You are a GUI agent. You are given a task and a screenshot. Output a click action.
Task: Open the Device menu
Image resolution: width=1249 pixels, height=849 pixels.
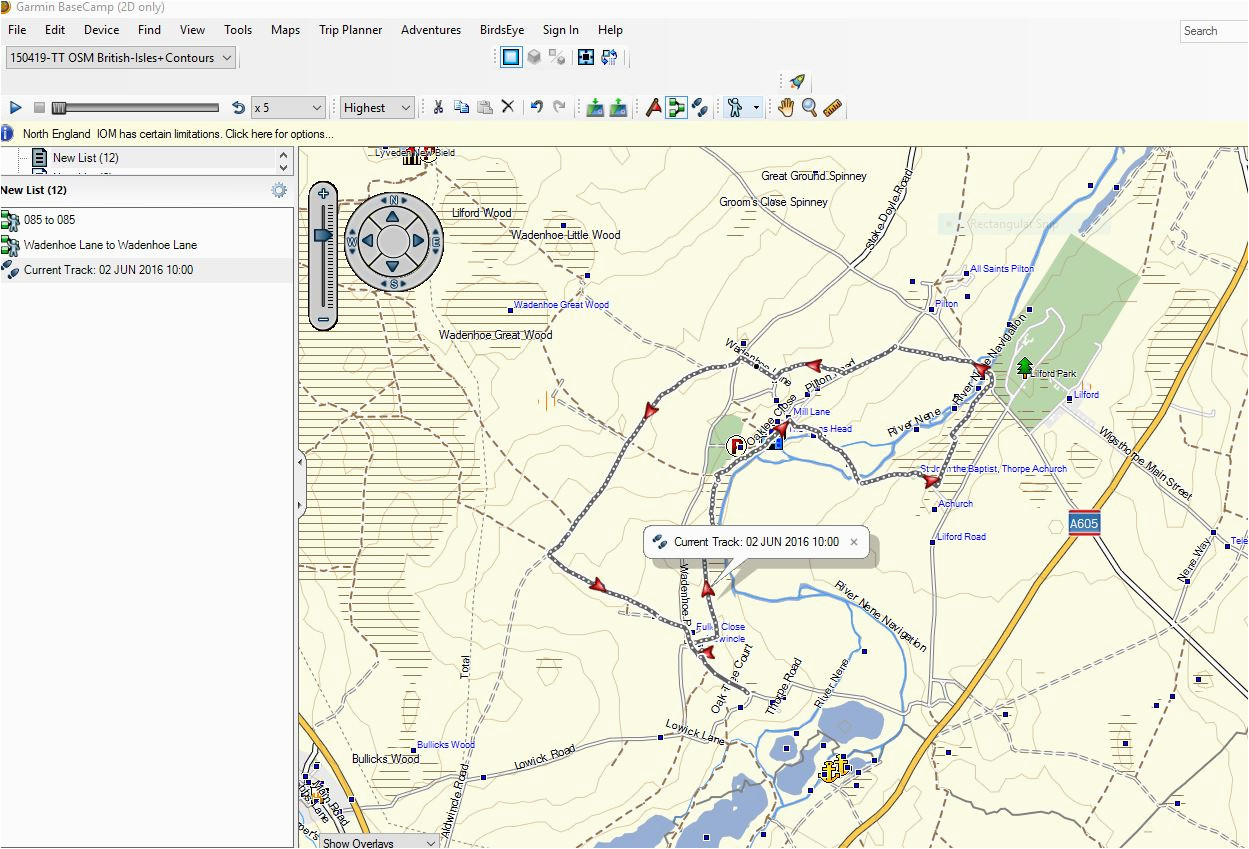pyautogui.click(x=102, y=30)
